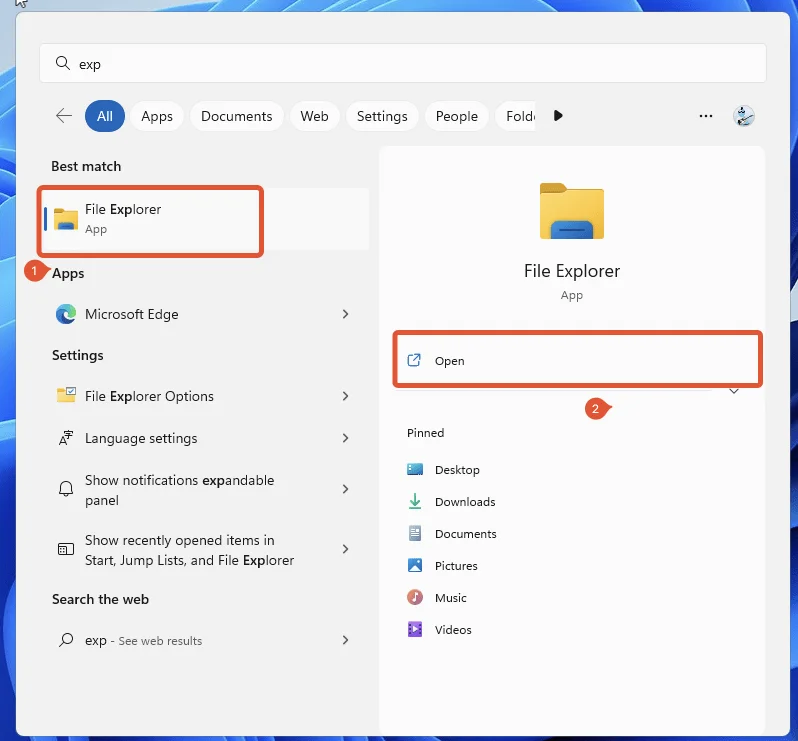Click the recently opened items icon
Image resolution: width=798 pixels, height=741 pixels.
(x=66, y=549)
